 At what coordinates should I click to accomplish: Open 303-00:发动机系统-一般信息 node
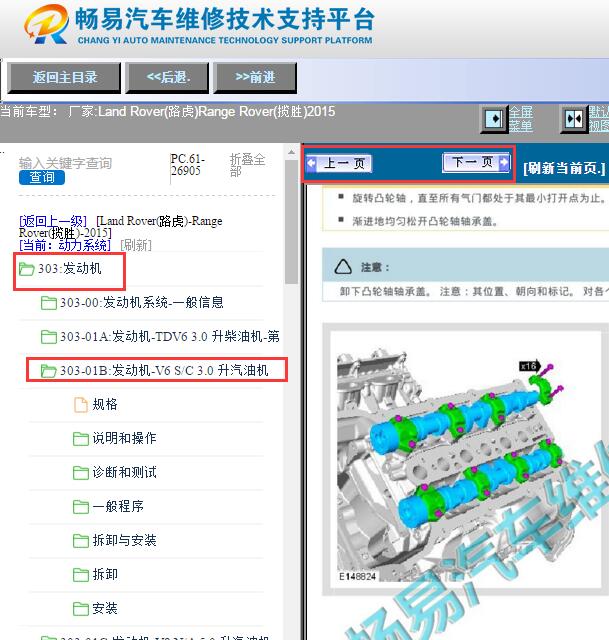click(142, 303)
